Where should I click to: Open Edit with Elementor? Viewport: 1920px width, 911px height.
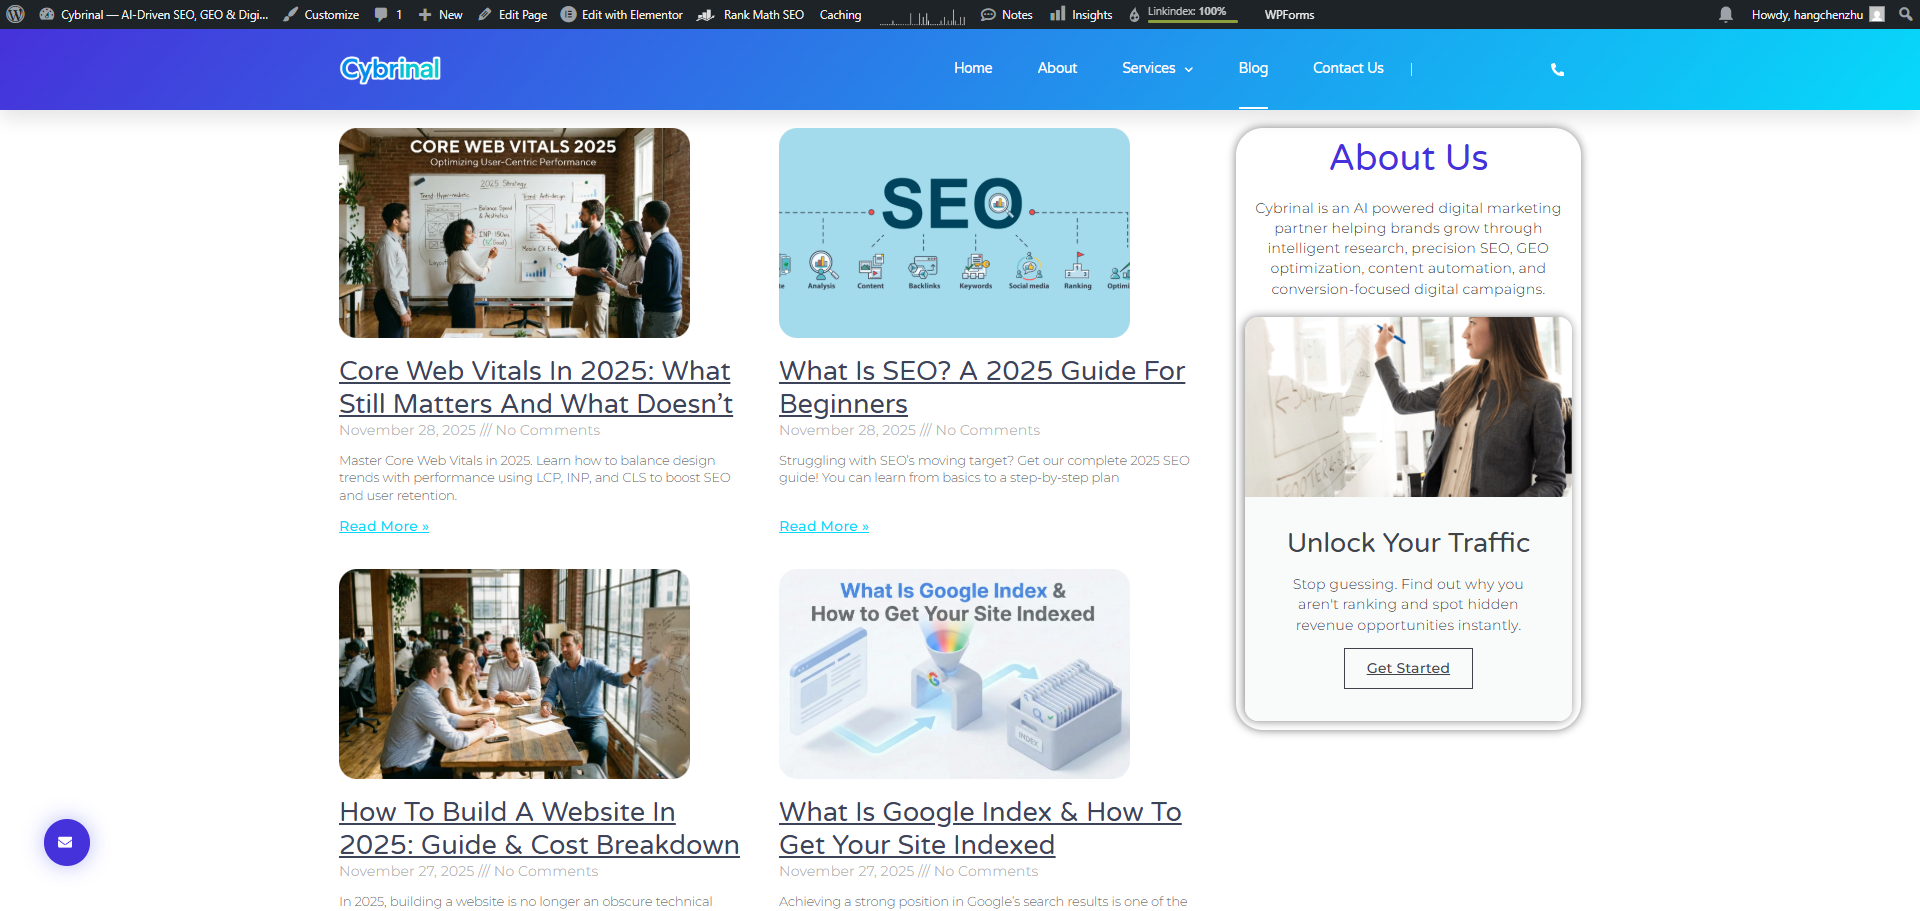[622, 14]
